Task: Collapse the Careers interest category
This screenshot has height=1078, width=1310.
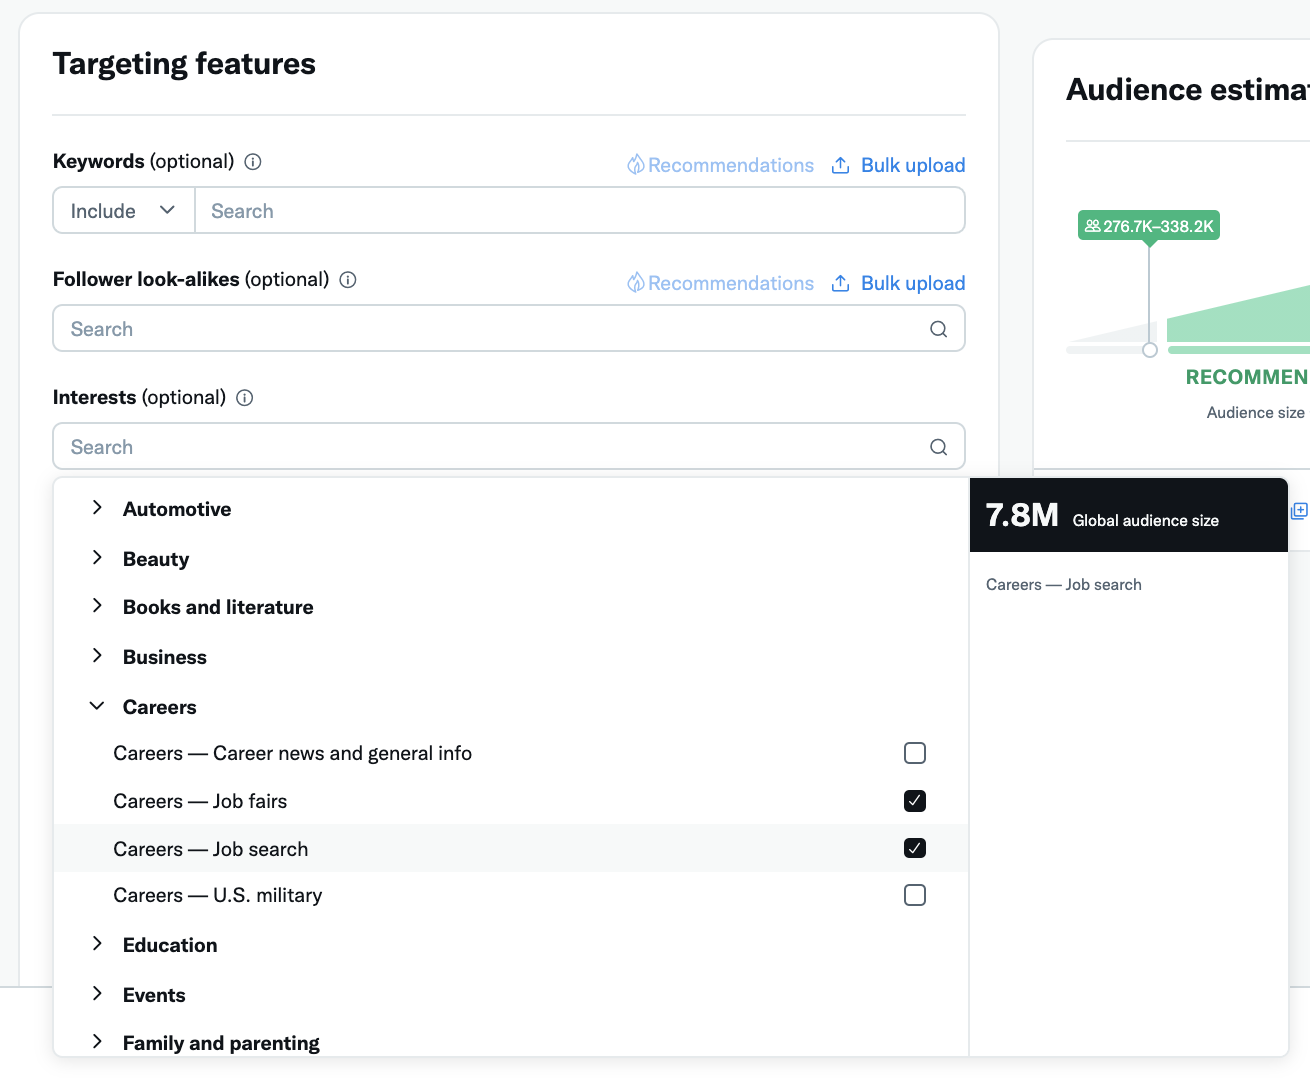Action: (x=97, y=706)
